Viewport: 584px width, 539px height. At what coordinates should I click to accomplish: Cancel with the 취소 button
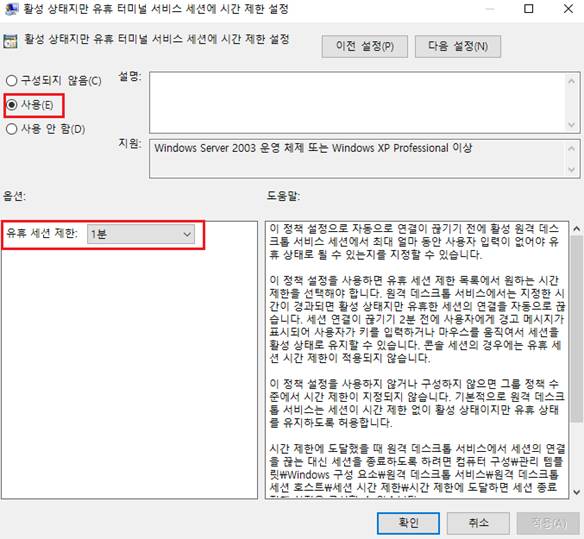(x=478, y=523)
